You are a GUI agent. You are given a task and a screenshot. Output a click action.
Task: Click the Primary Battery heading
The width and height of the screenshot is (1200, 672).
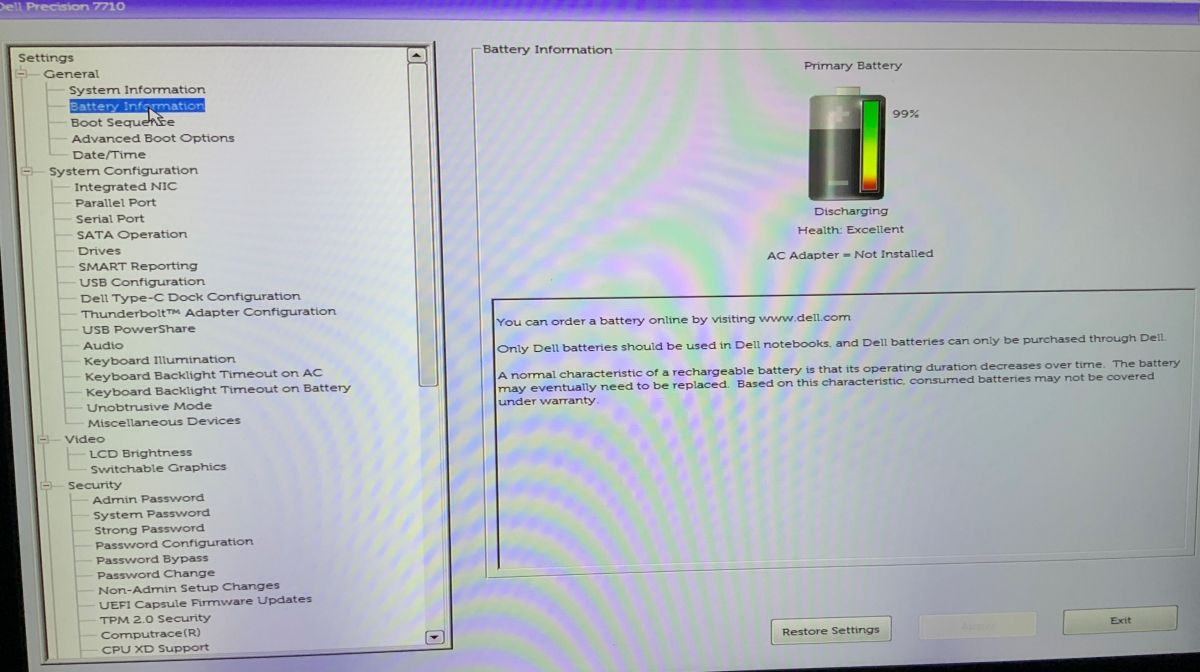pos(853,66)
